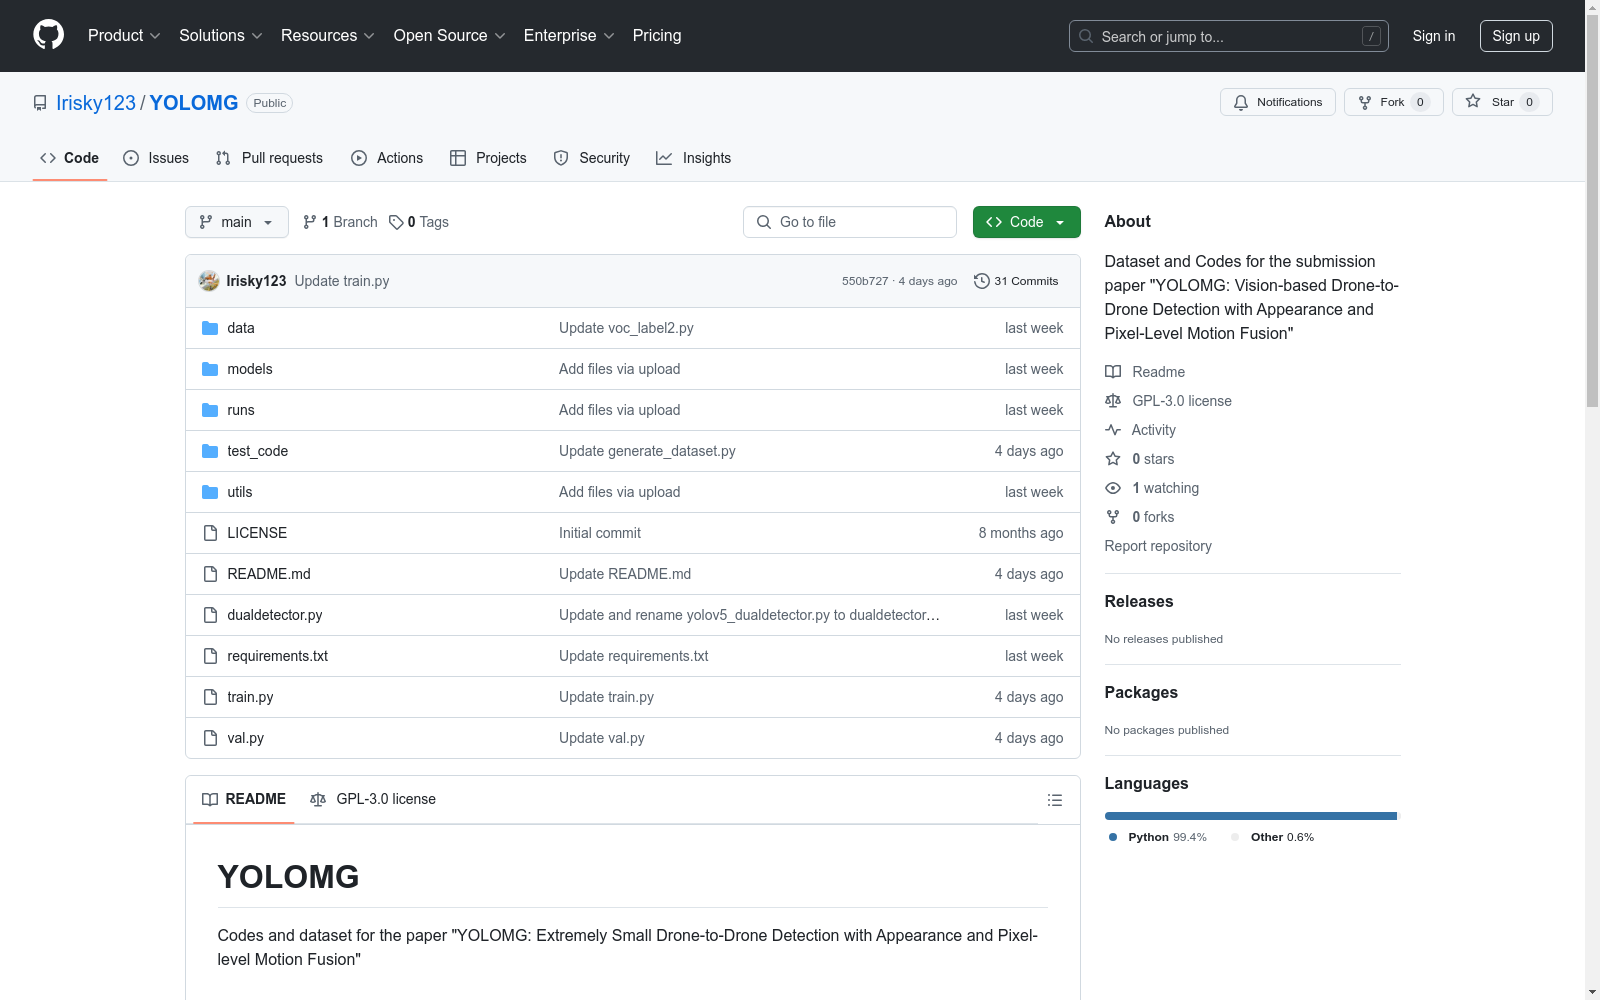This screenshot has height=1000, width=1600.
Task: Open the README.md file link
Action: [x=269, y=574]
